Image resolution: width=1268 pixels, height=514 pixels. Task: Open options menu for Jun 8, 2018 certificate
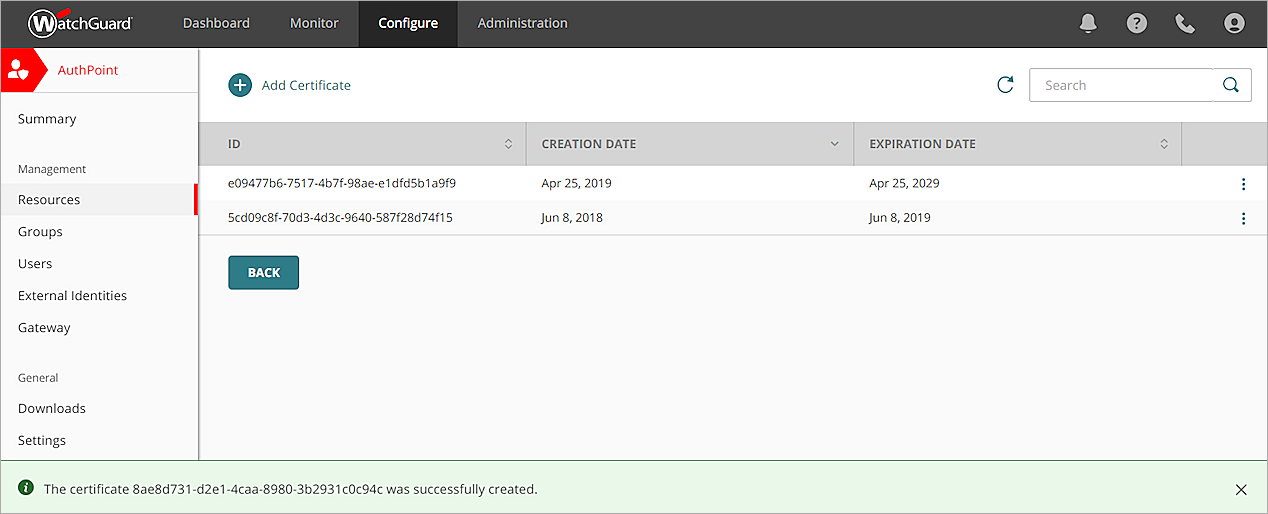pos(1243,218)
